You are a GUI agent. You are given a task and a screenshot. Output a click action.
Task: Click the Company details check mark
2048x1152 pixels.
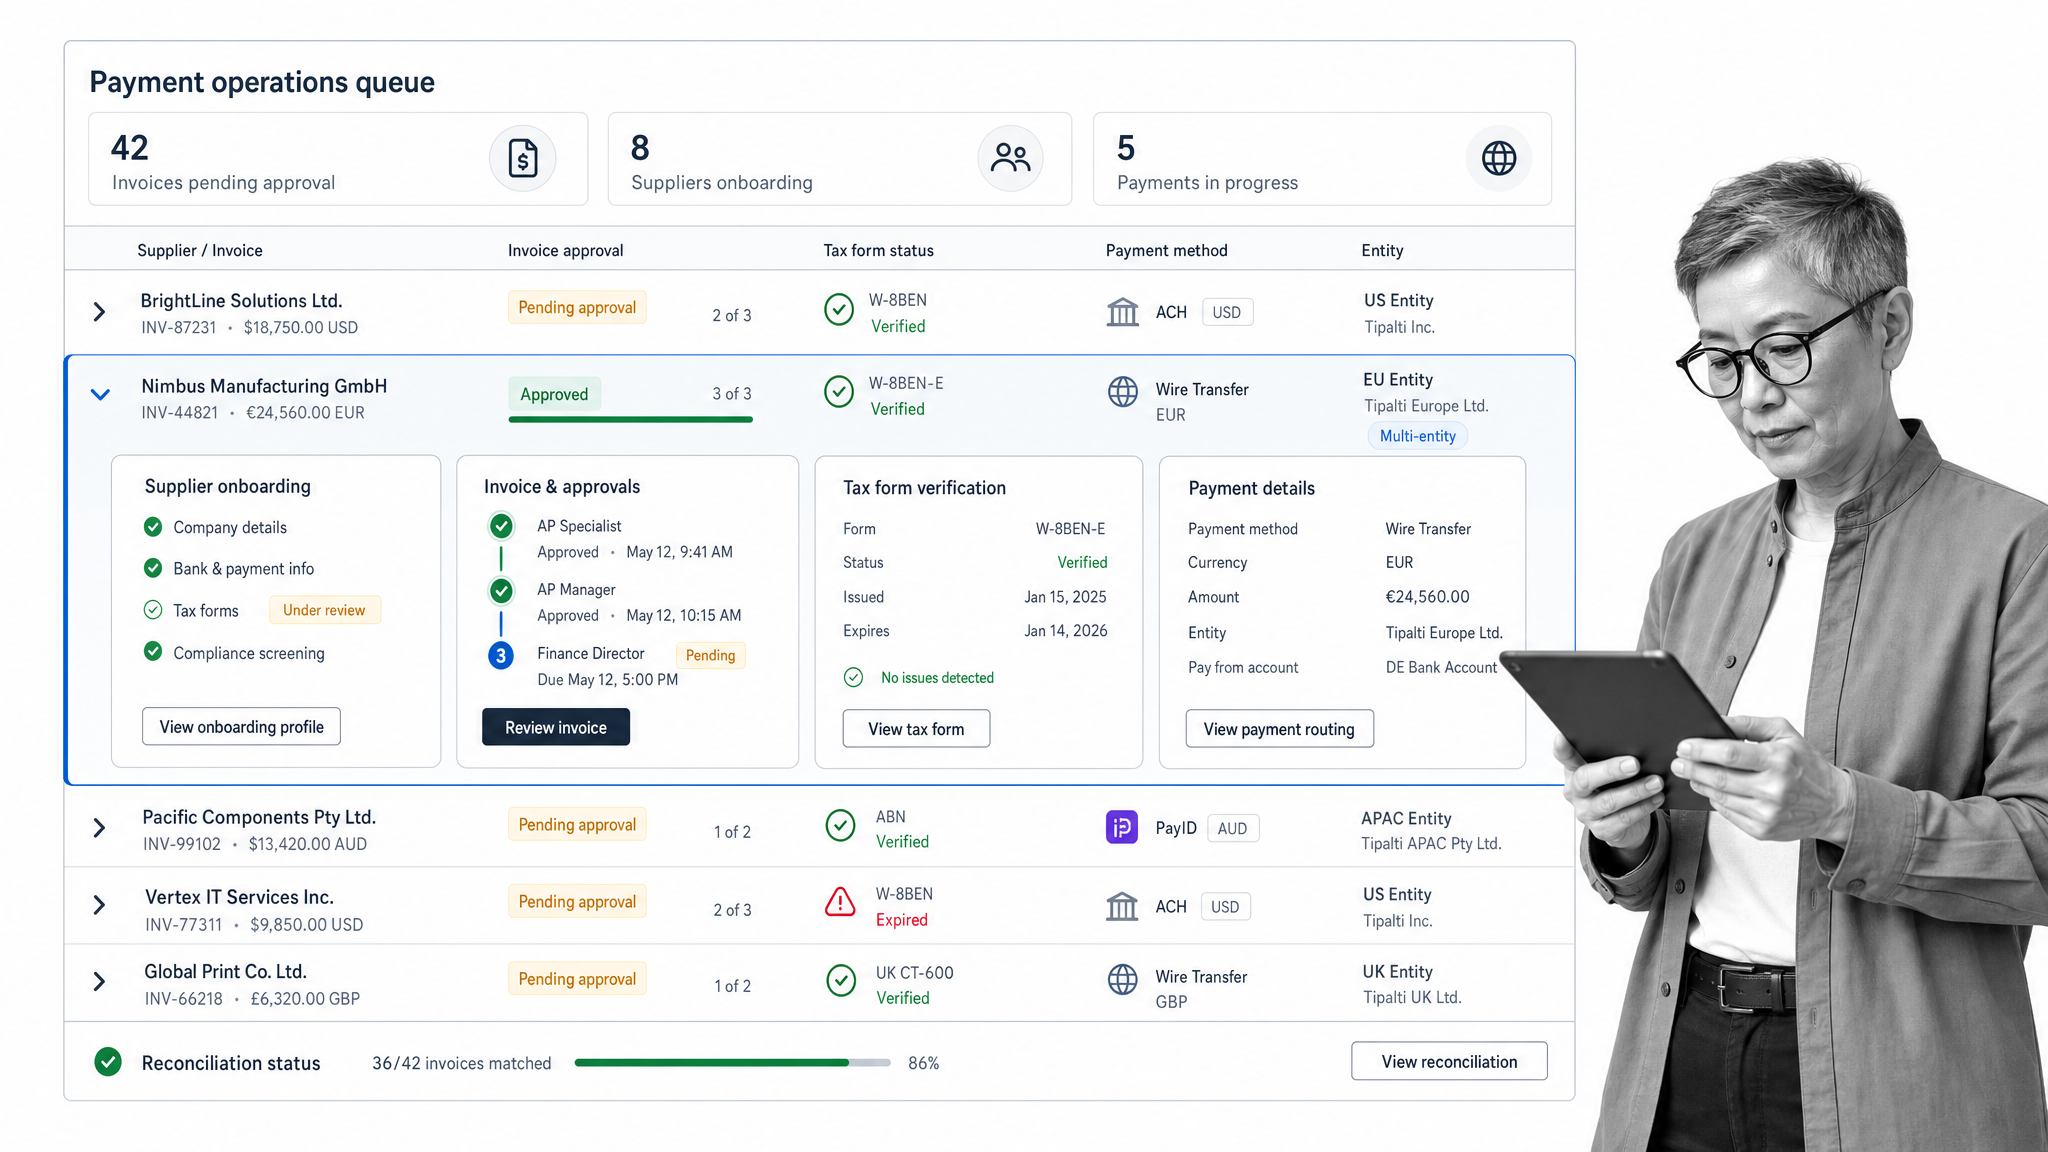(153, 527)
